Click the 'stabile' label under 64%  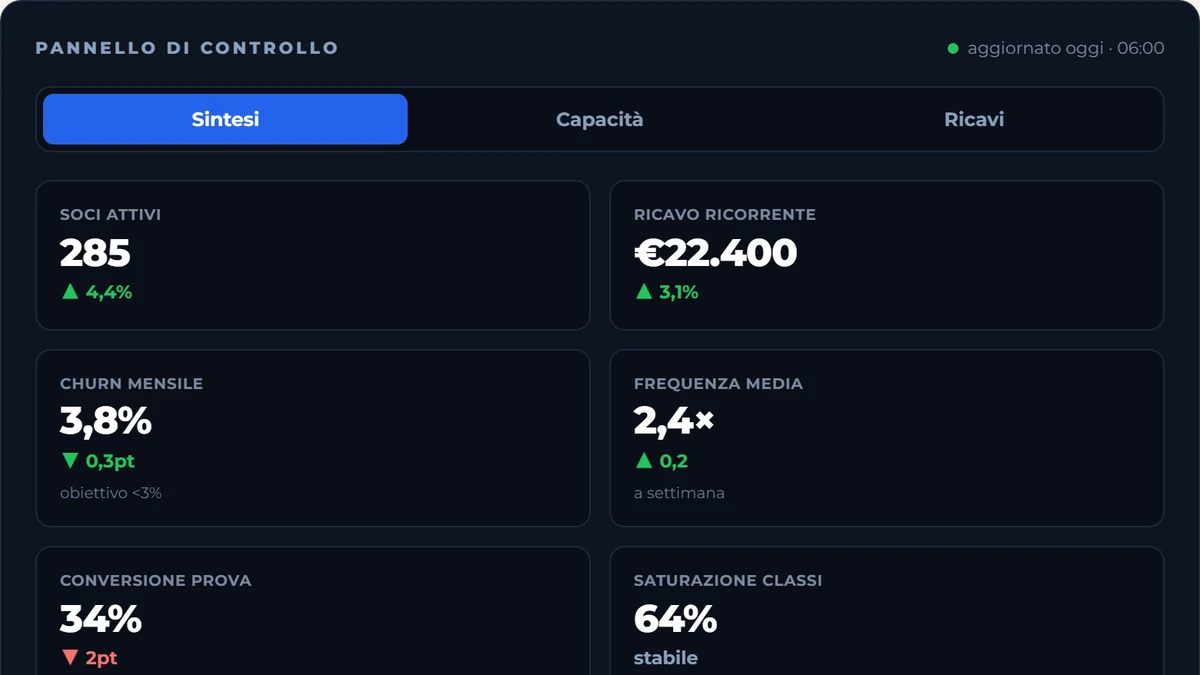pos(666,658)
